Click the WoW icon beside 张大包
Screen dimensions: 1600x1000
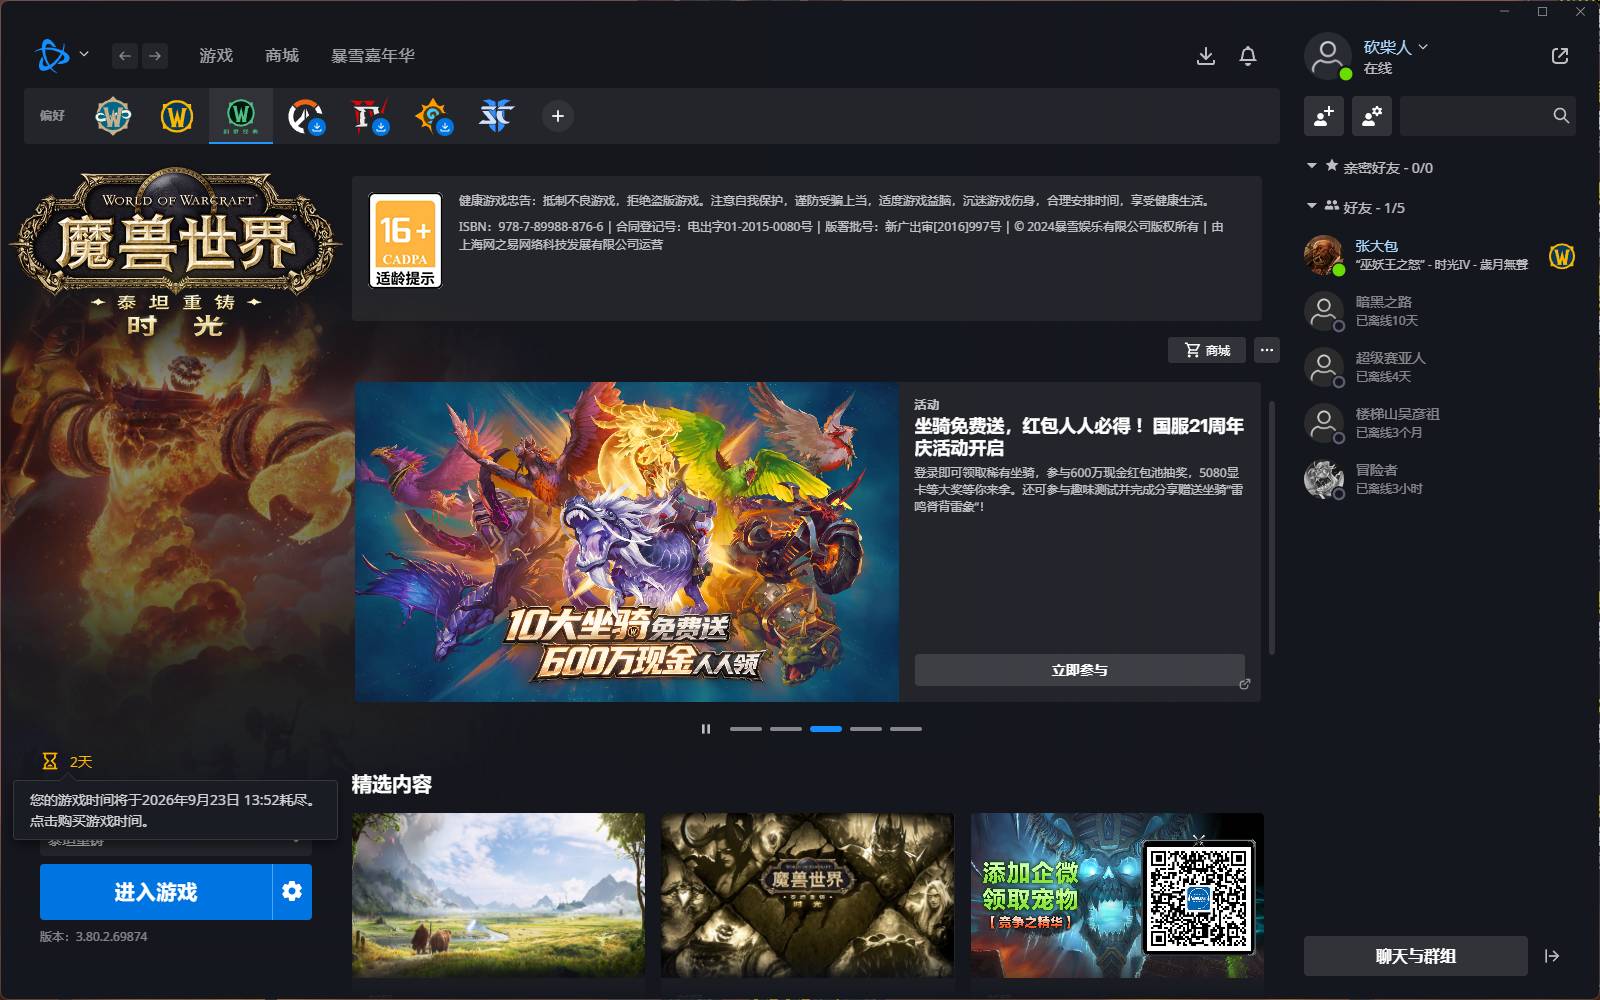click(1562, 256)
